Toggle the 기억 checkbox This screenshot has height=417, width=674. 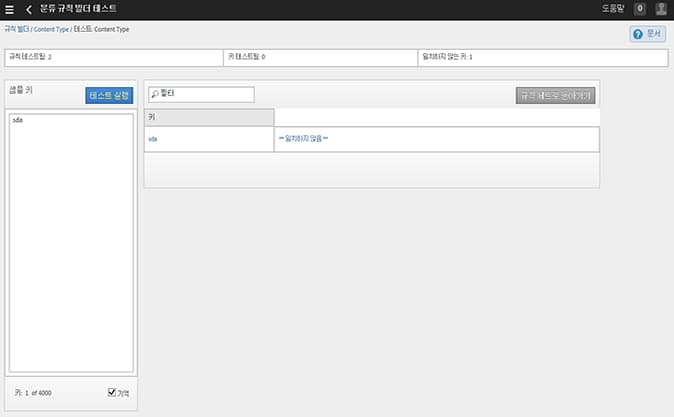pyautogui.click(x=112, y=392)
